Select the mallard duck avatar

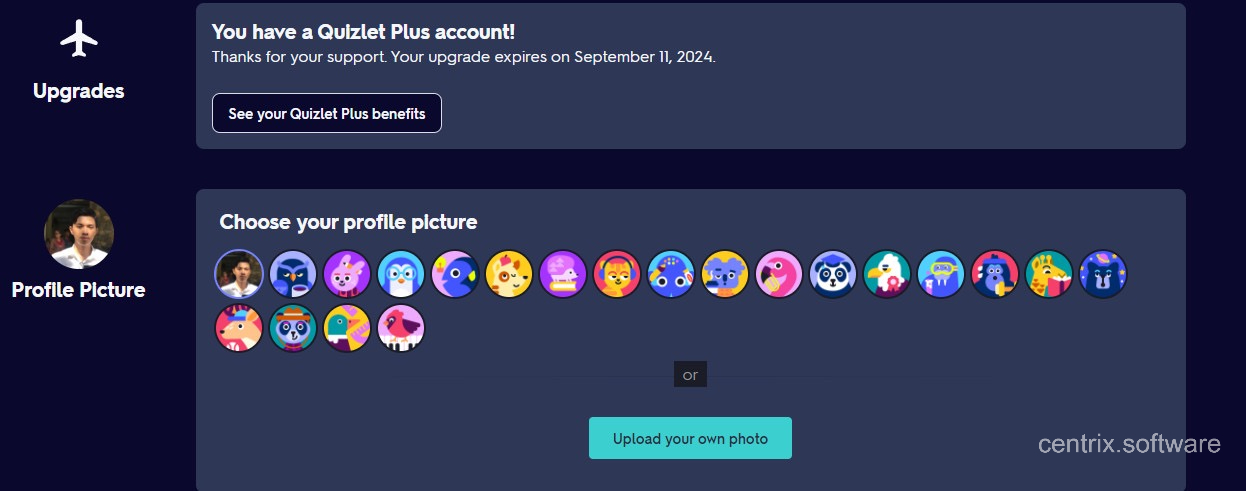347,329
